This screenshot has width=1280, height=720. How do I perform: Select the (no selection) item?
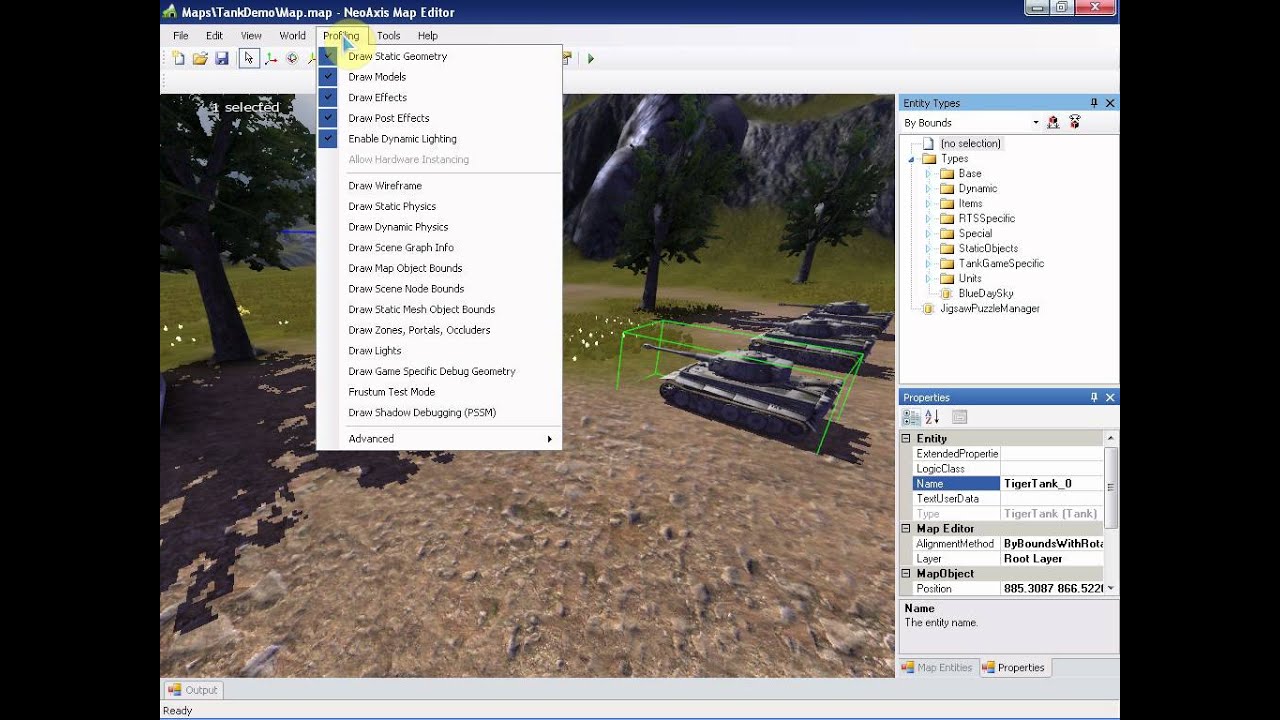coord(970,143)
